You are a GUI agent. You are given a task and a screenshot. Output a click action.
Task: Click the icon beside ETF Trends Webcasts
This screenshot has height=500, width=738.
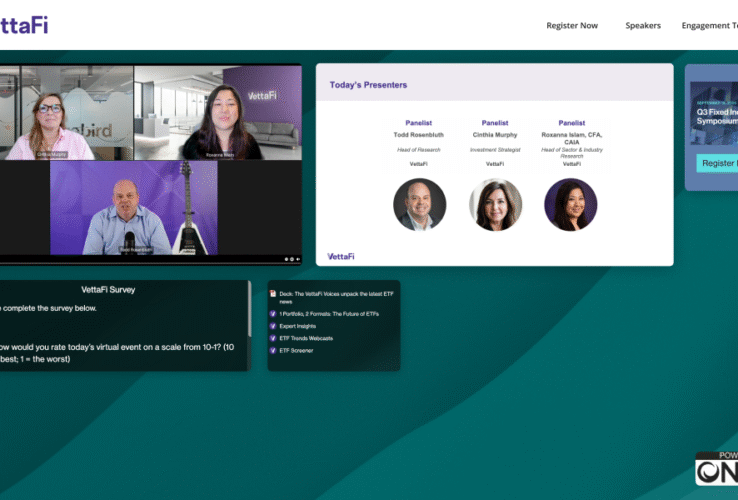(x=273, y=338)
